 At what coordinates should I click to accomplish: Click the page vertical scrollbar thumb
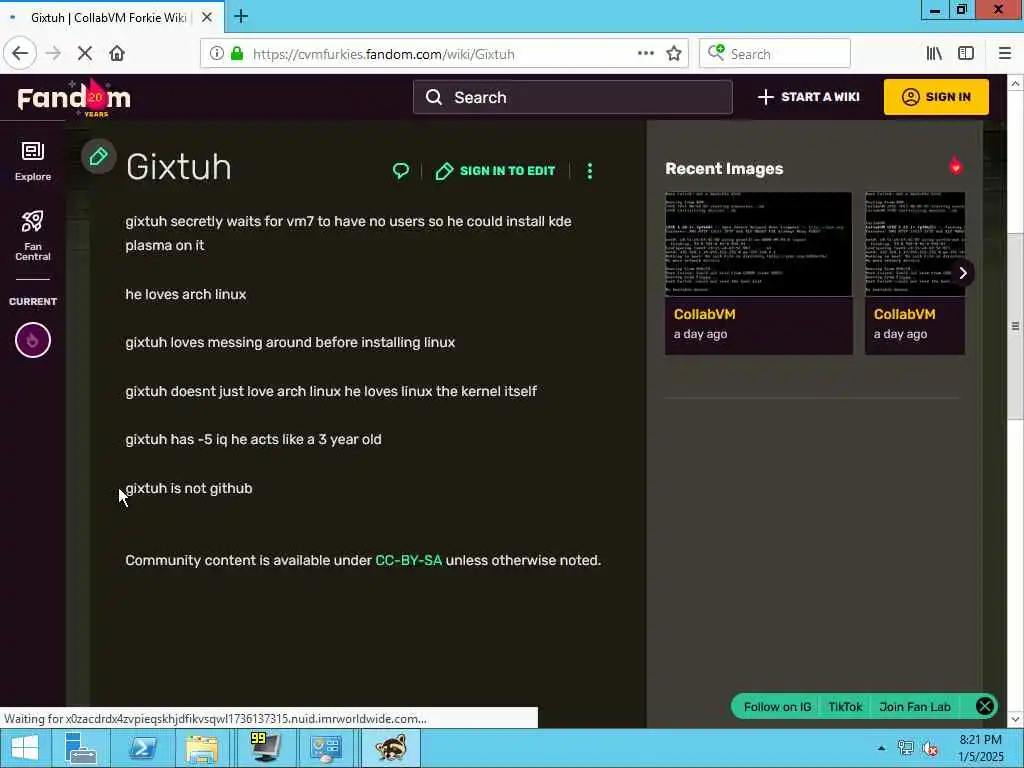[1015, 325]
